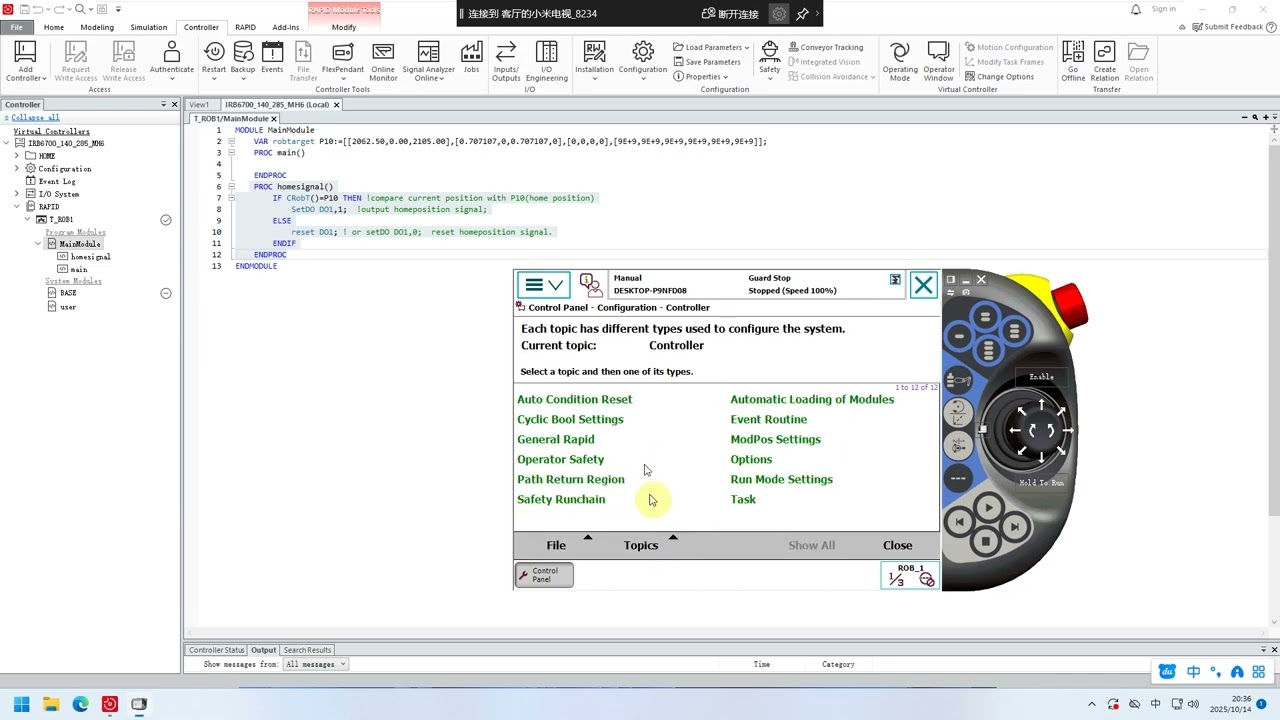1280x720 pixels.
Task: Collapse the RAPID tree node
Action: coord(17,206)
